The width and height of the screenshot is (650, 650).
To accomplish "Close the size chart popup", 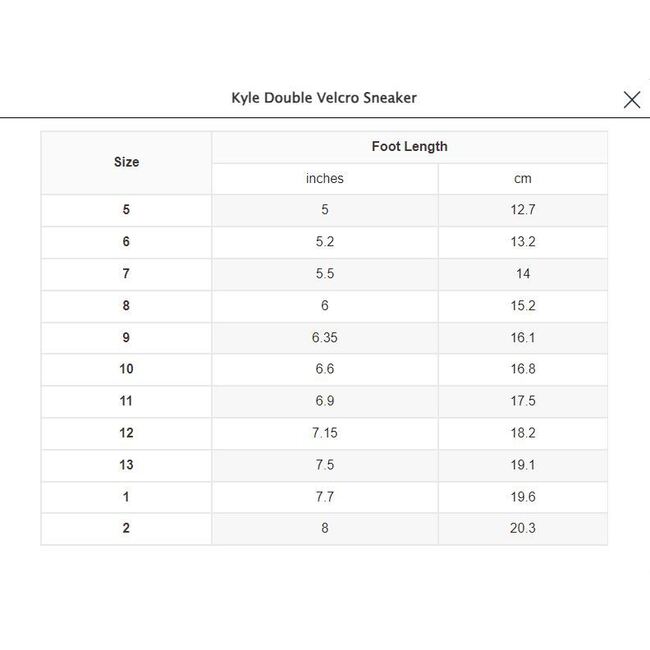I will (631, 99).
